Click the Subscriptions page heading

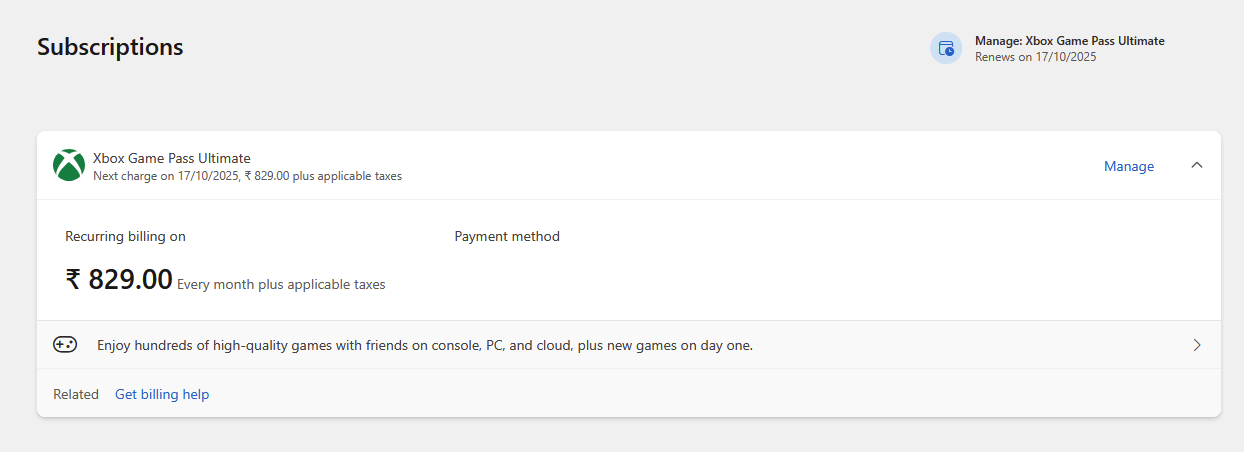click(x=110, y=47)
